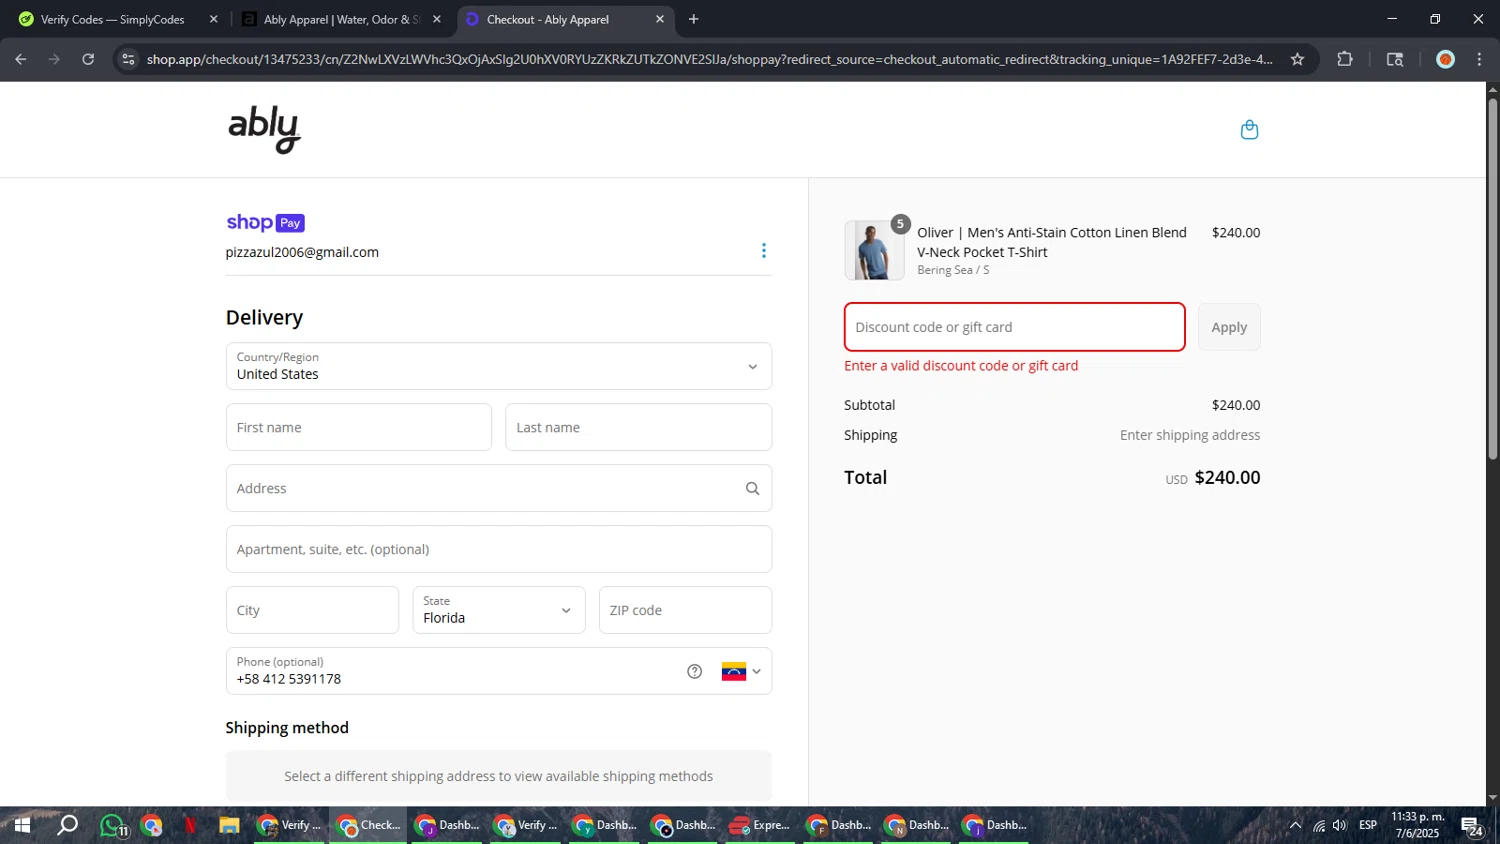The height and width of the screenshot is (844, 1500).
Task: Click the Oliver T-Shirt product thumbnail
Action: [874, 250]
